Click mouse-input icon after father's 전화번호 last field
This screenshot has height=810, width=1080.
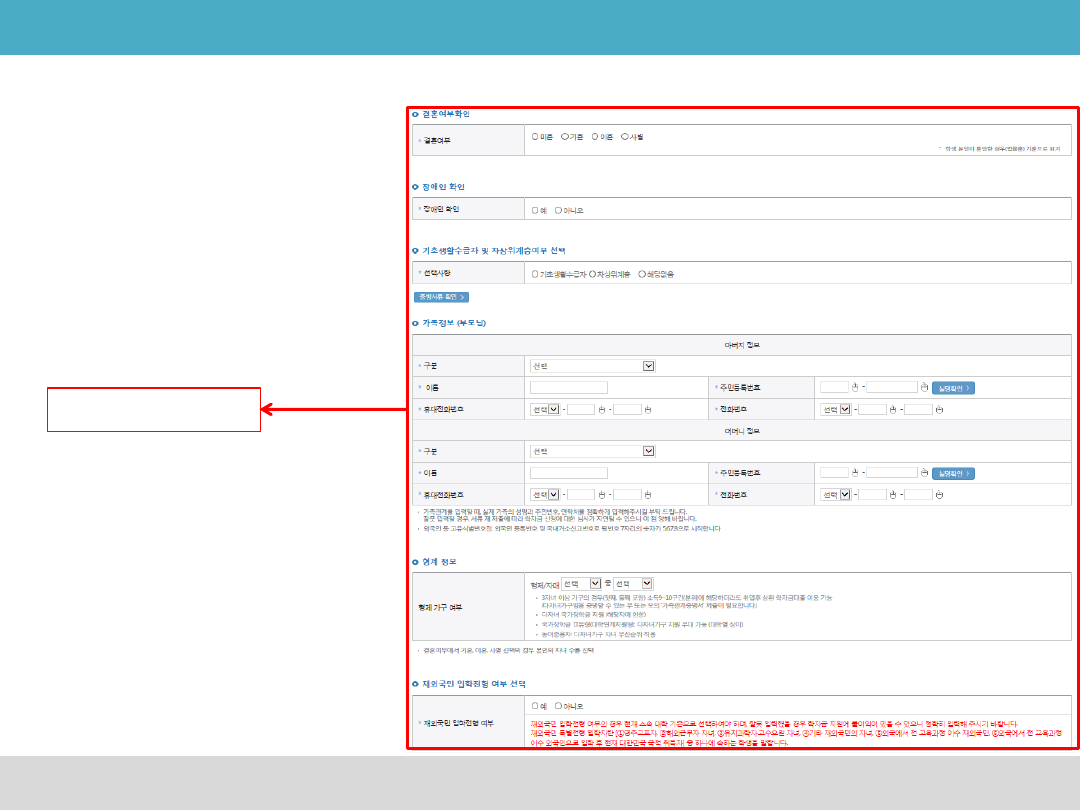(x=939, y=409)
